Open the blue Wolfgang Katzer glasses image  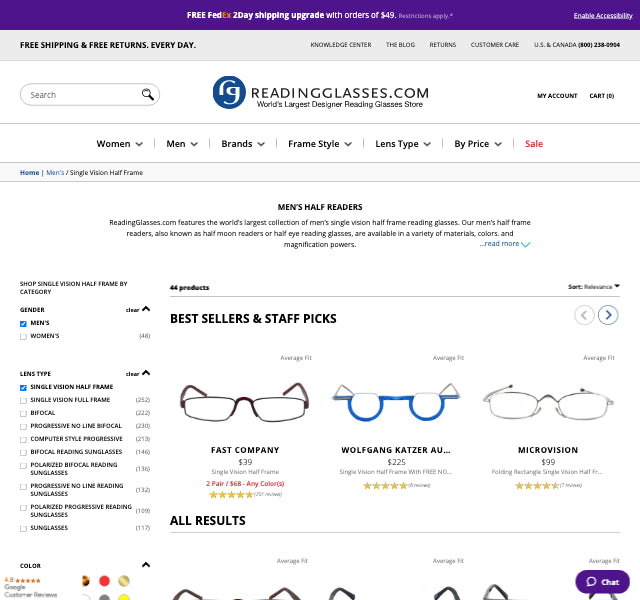396,402
